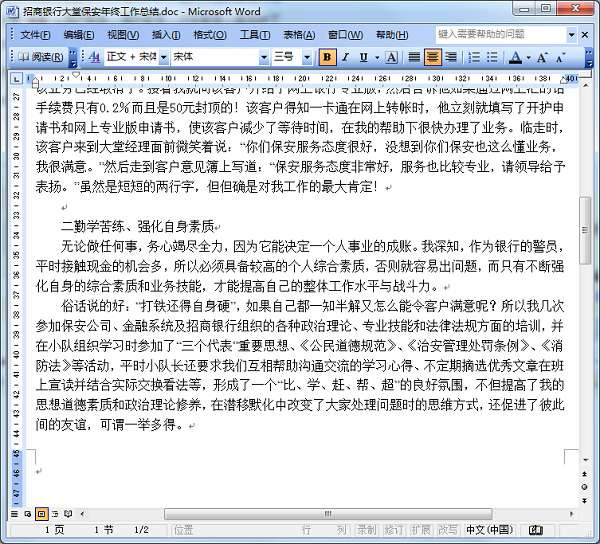The width and height of the screenshot is (600, 544).
Task: Click heading 二勤学苦练、强化自身素质
Action: (x=137, y=226)
